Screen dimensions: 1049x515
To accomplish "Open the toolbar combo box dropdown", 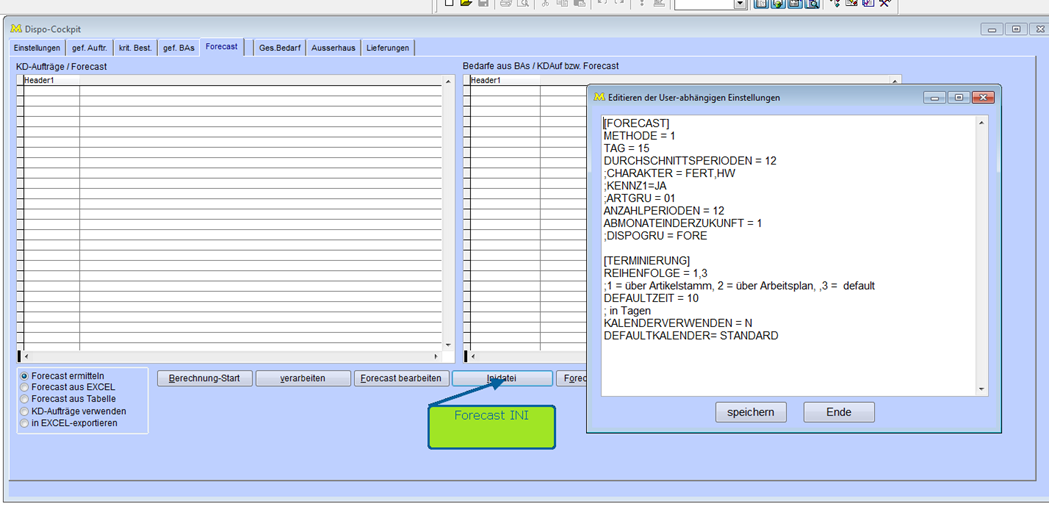I will click(x=740, y=4).
